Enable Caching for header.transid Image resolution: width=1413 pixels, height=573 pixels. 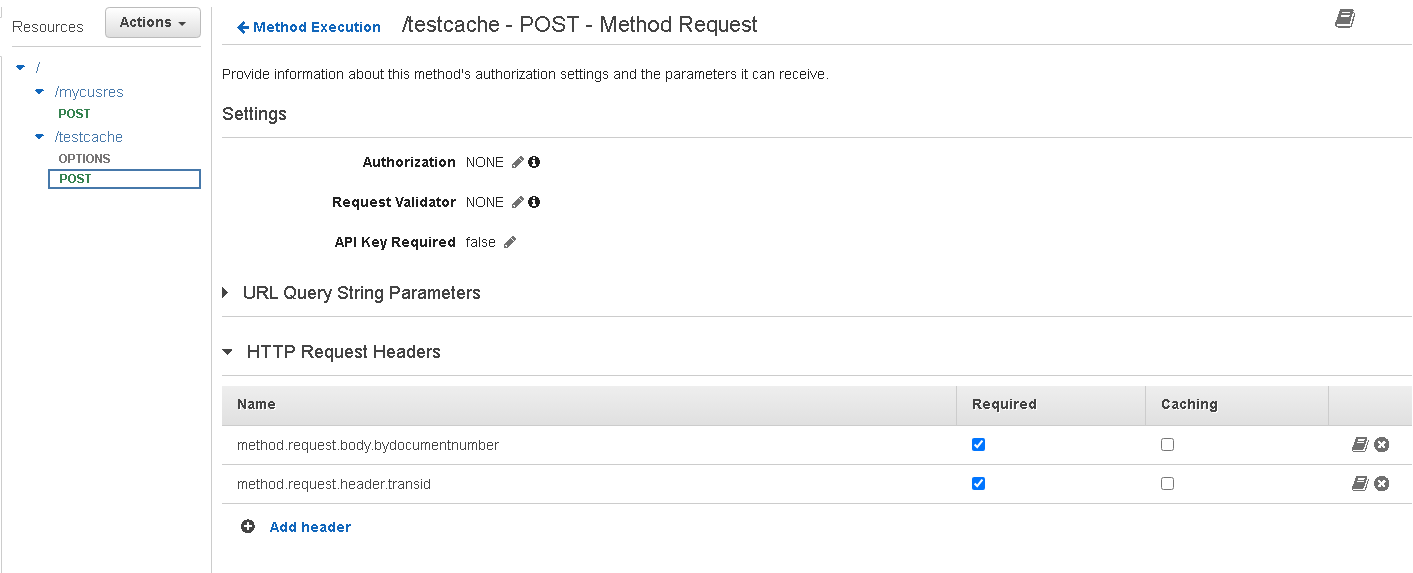tap(1167, 484)
